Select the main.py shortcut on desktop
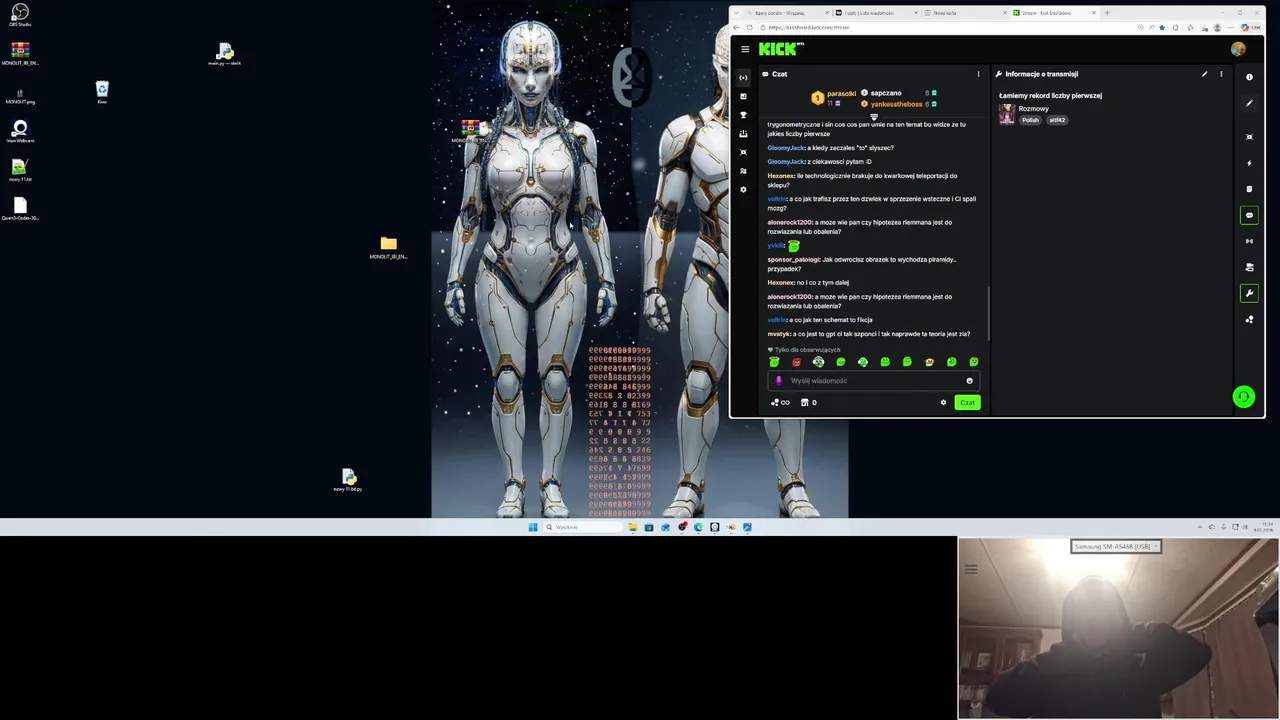1280x720 pixels. pyautogui.click(x=224, y=54)
